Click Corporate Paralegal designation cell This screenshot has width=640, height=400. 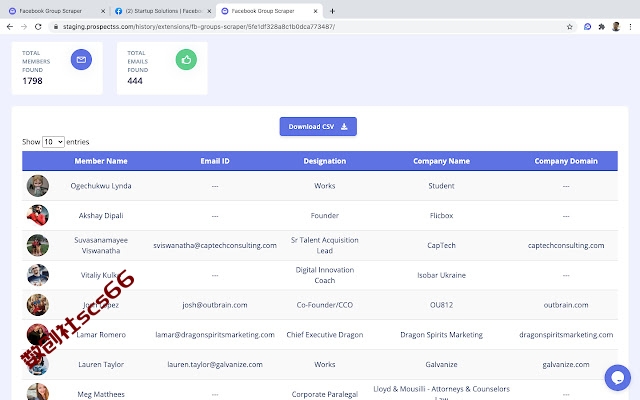(324, 394)
